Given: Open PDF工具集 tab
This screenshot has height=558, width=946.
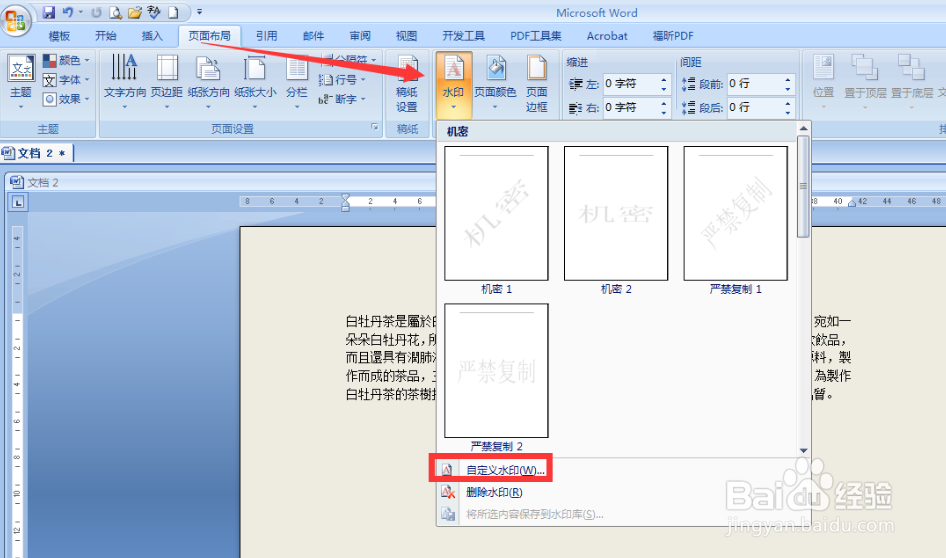Looking at the screenshot, I should 536,36.
